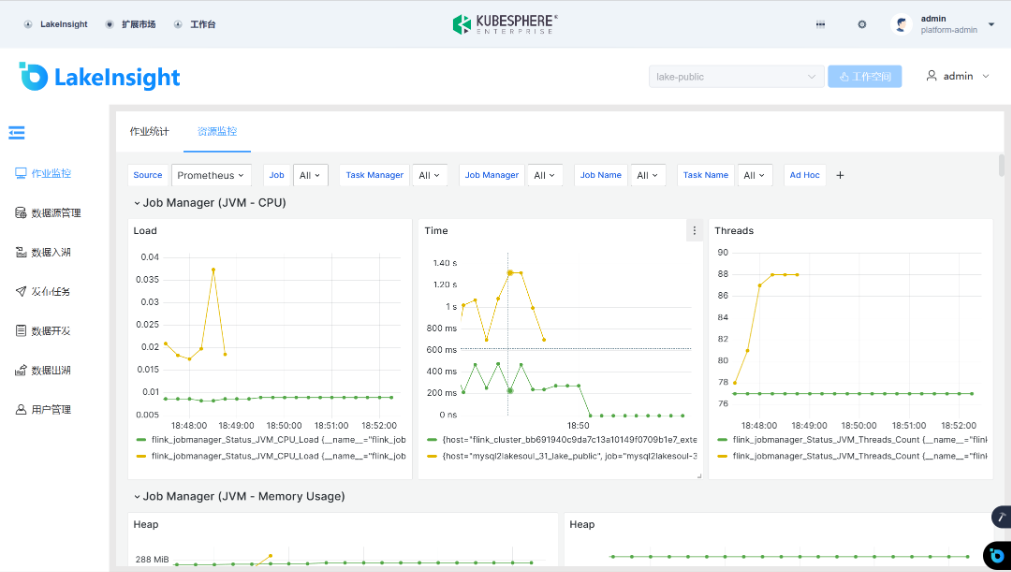Click the floating hammer tool icon

tap(1000, 517)
